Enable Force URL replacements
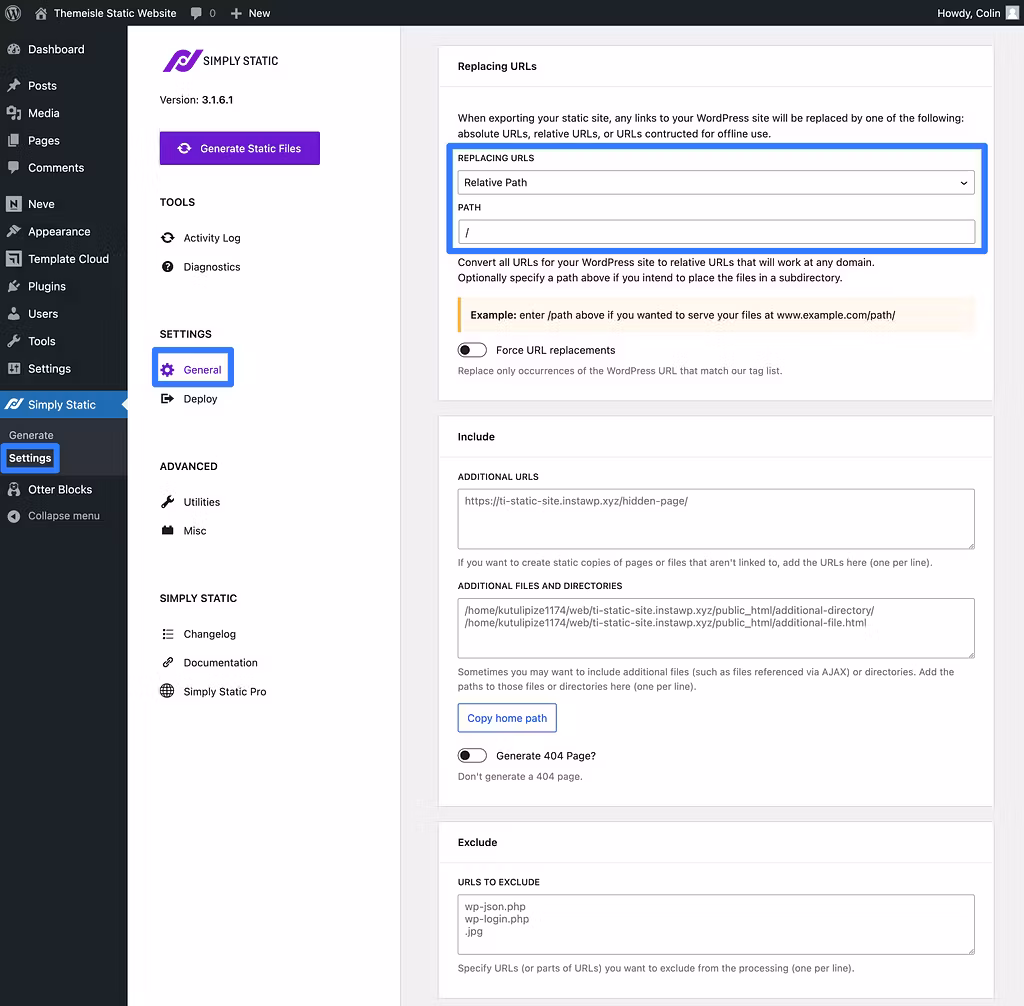Image resolution: width=1024 pixels, height=1006 pixels. tap(471, 349)
